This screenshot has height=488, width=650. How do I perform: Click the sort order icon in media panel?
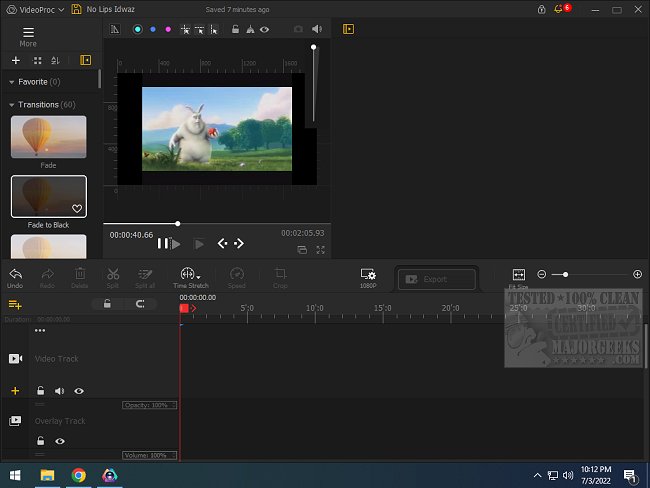(x=56, y=60)
